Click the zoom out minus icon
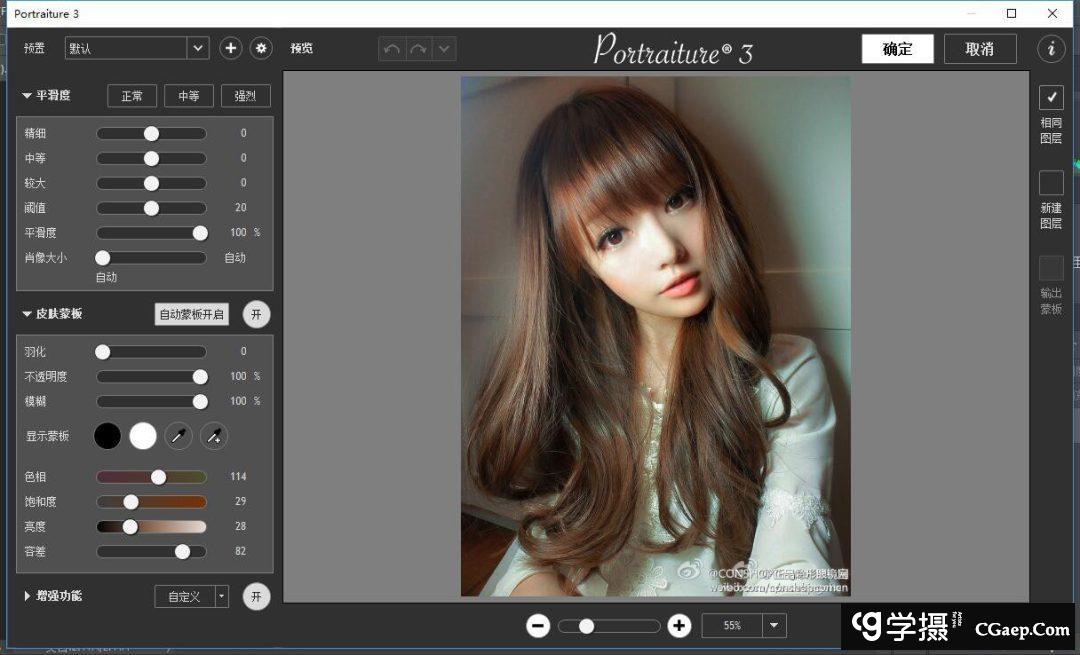The width and height of the screenshot is (1080, 655). tap(538, 626)
